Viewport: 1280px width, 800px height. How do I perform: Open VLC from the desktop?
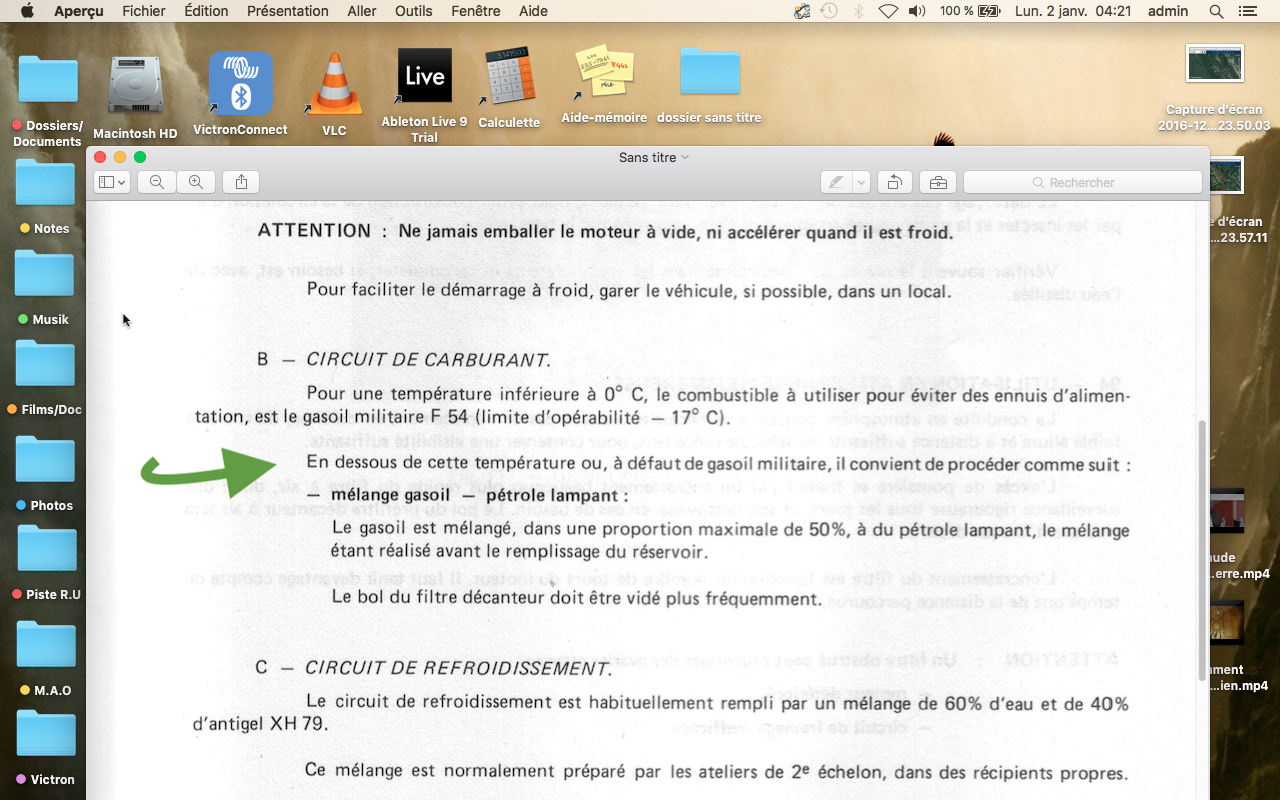[334, 85]
